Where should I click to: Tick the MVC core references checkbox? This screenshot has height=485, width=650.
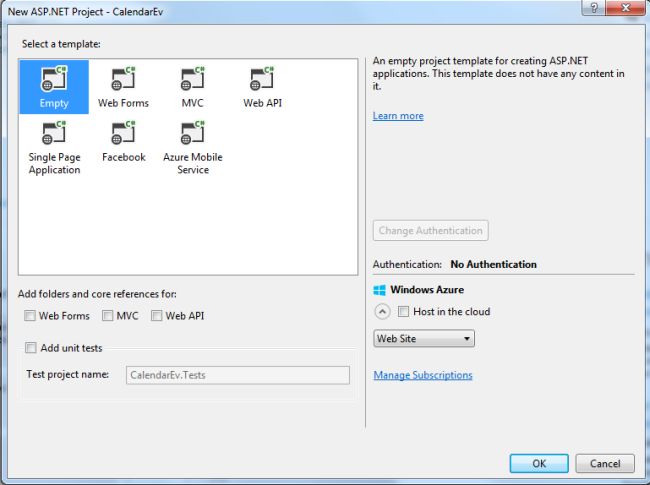107,316
